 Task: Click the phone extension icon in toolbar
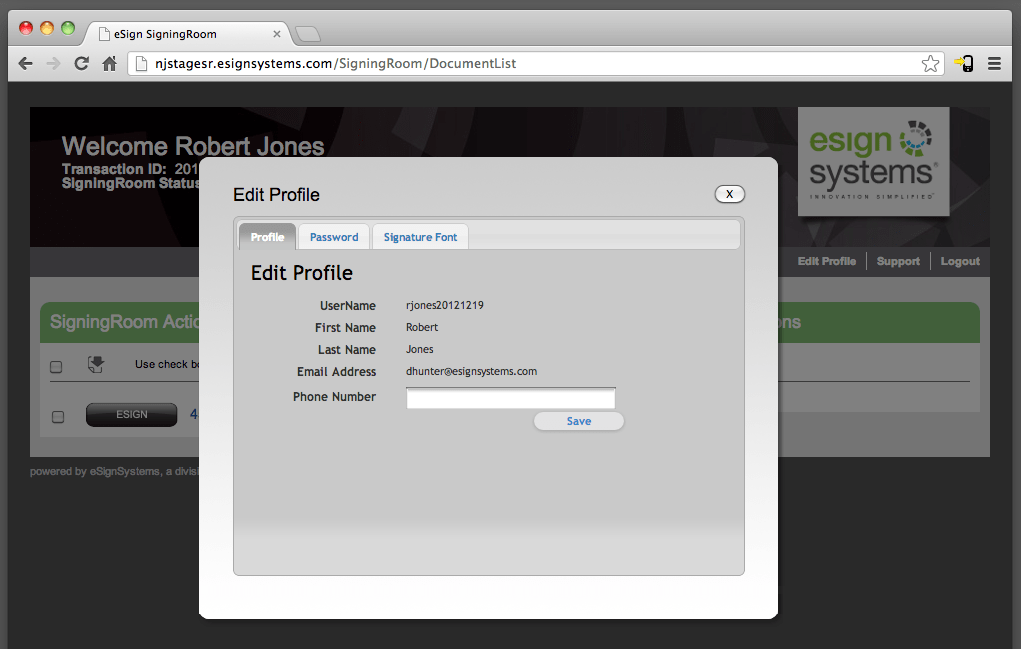pyautogui.click(x=964, y=64)
